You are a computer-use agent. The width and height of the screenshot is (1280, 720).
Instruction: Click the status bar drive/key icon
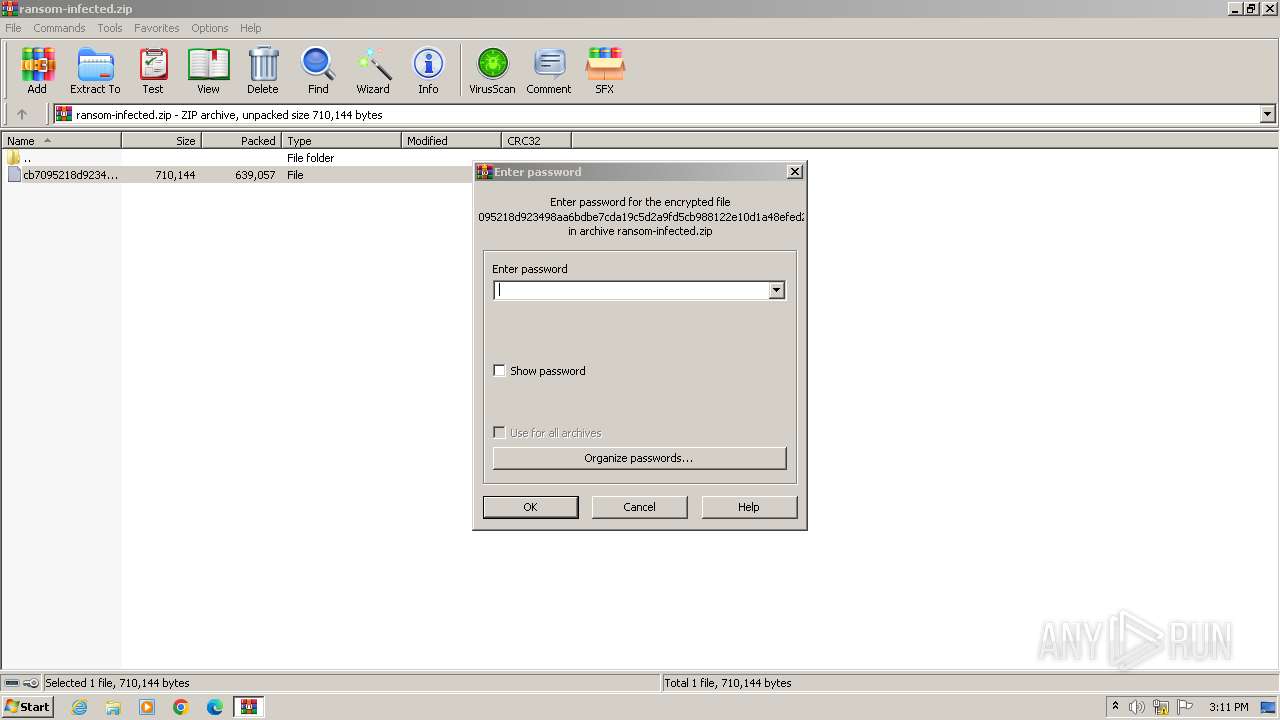21,683
